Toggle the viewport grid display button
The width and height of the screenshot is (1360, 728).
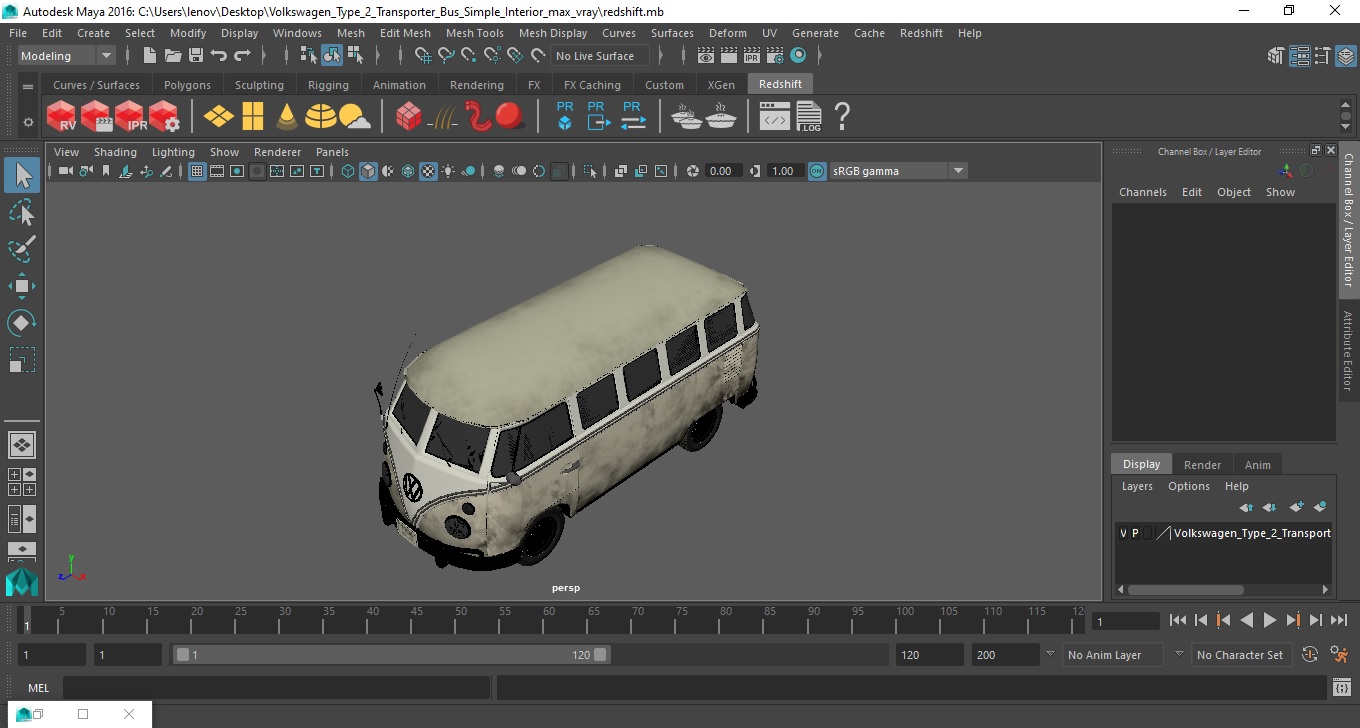coord(197,171)
